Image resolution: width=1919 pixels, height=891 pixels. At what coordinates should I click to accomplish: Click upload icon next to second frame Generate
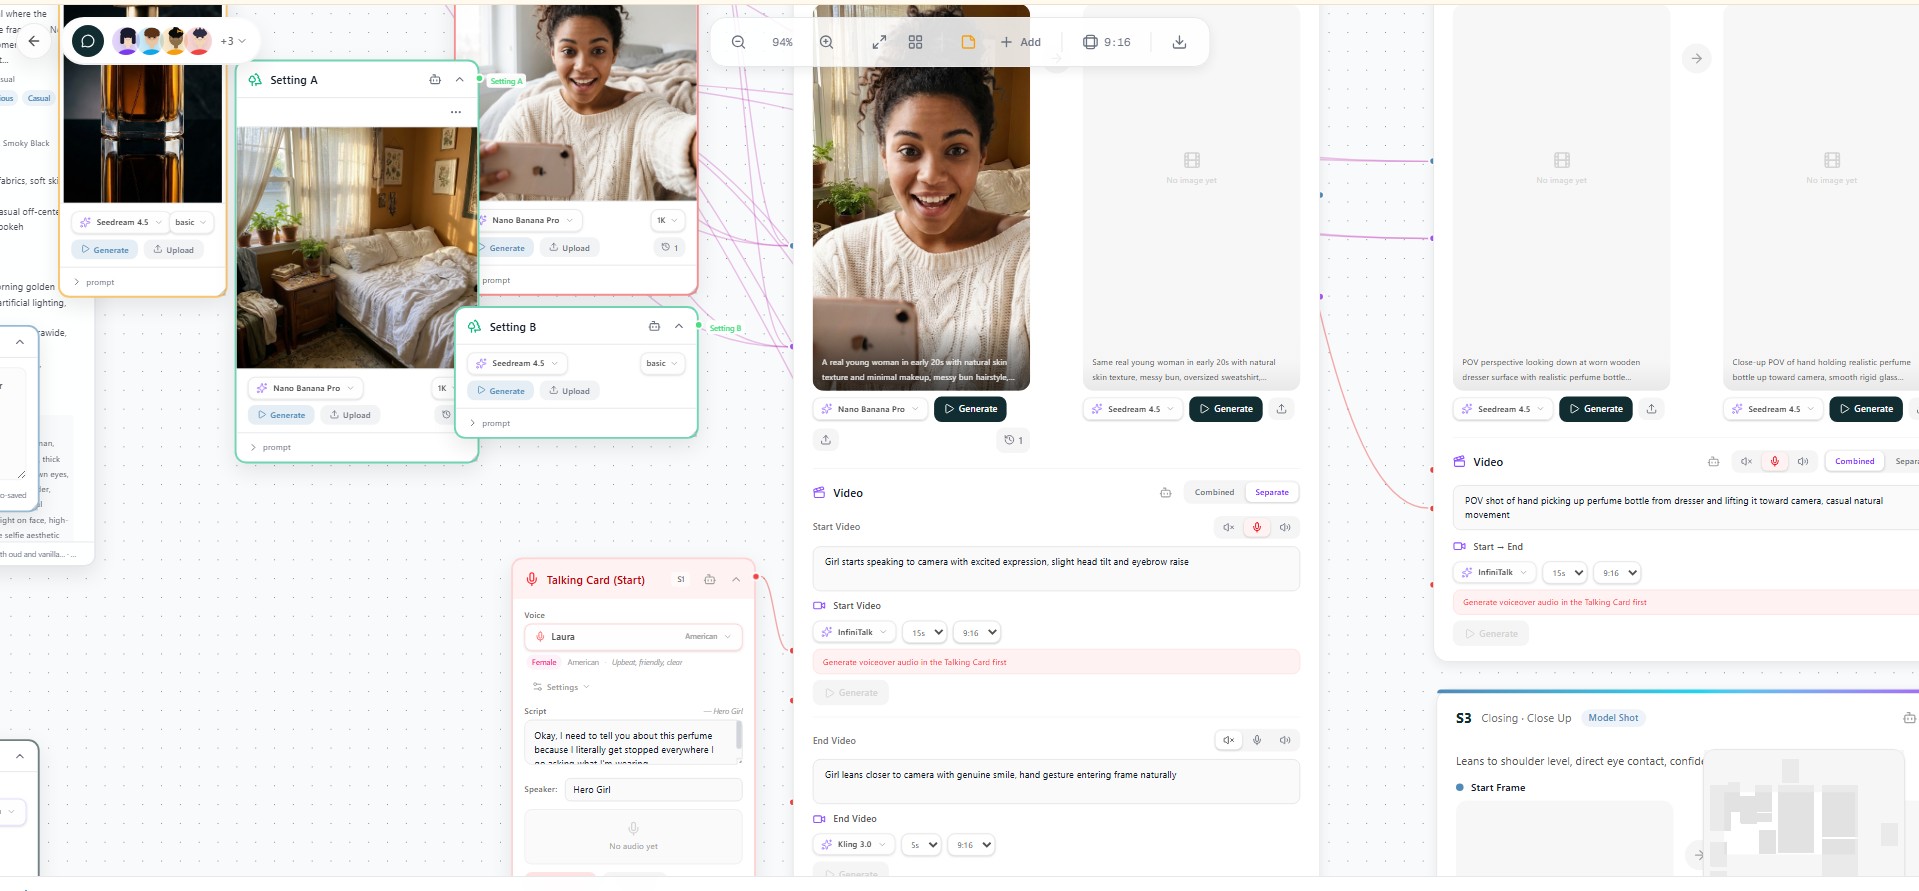click(x=1281, y=409)
